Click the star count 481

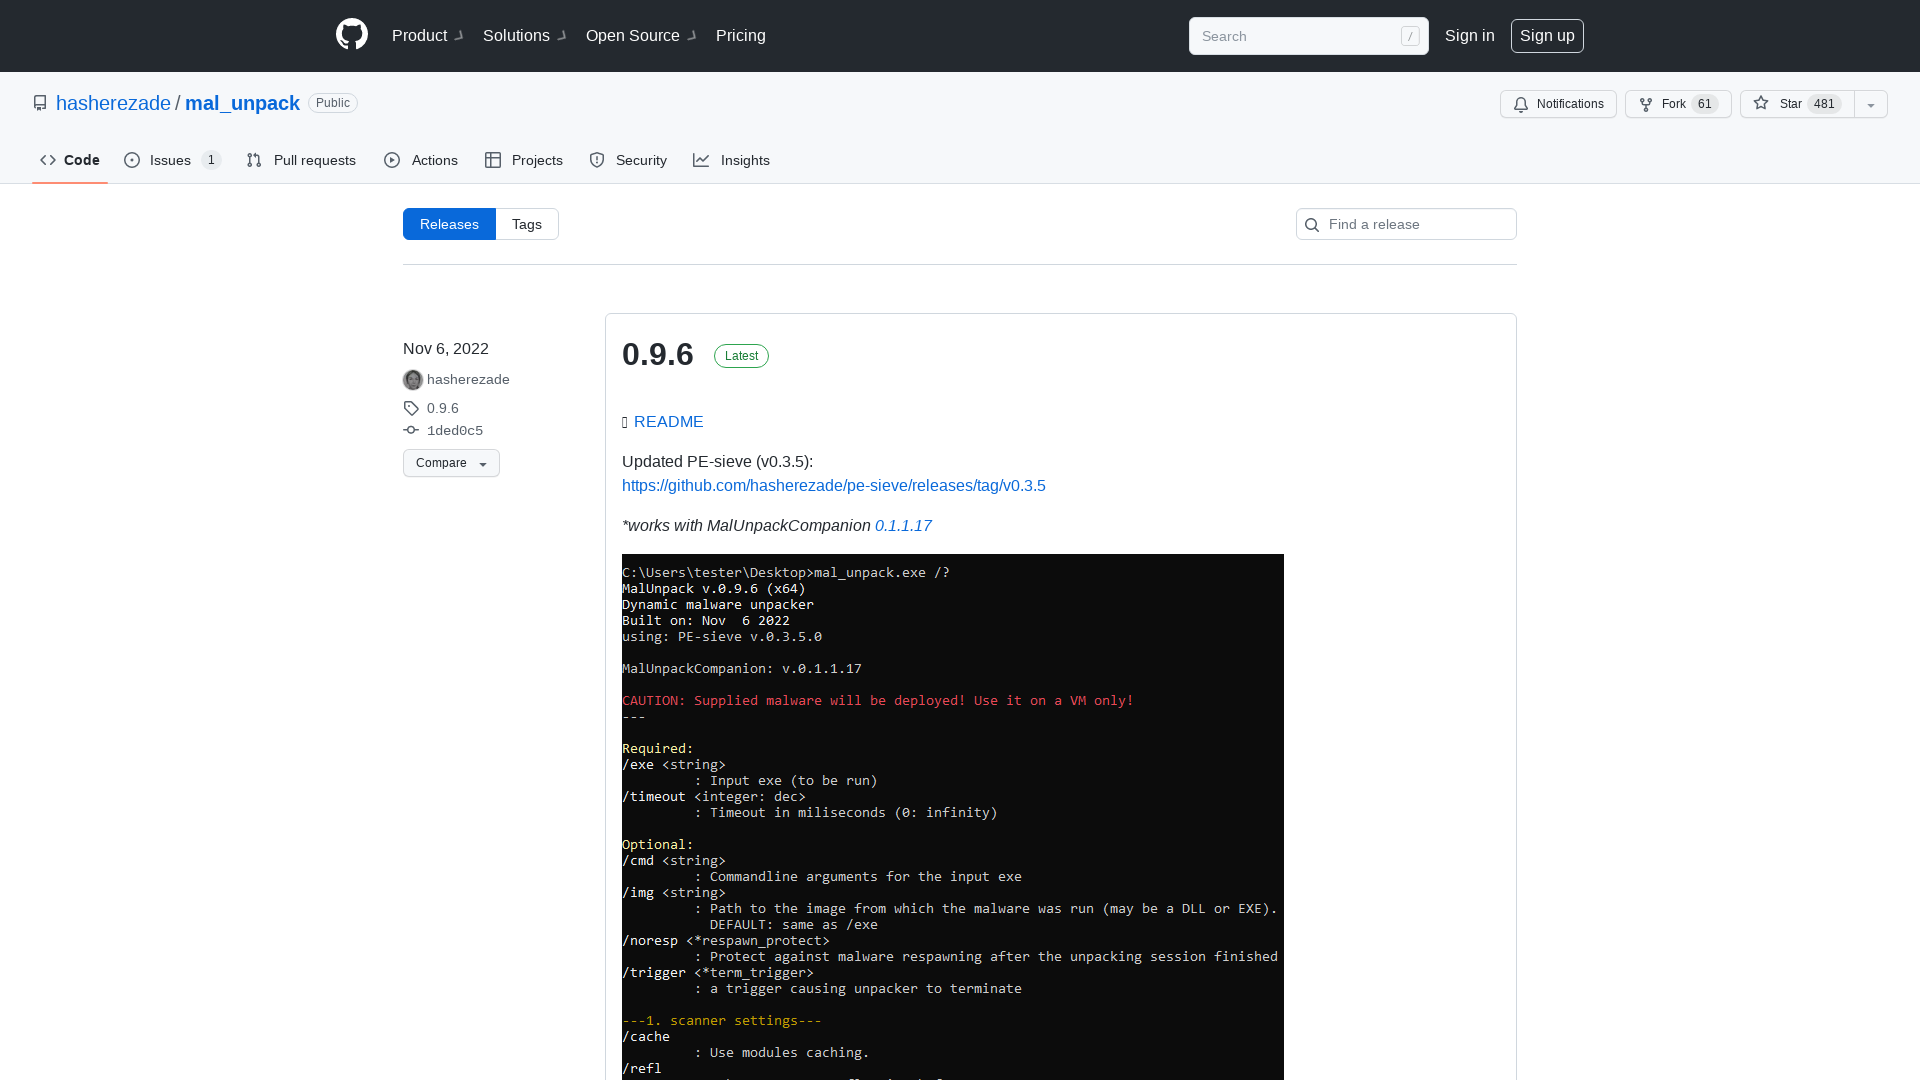click(1824, 104)
